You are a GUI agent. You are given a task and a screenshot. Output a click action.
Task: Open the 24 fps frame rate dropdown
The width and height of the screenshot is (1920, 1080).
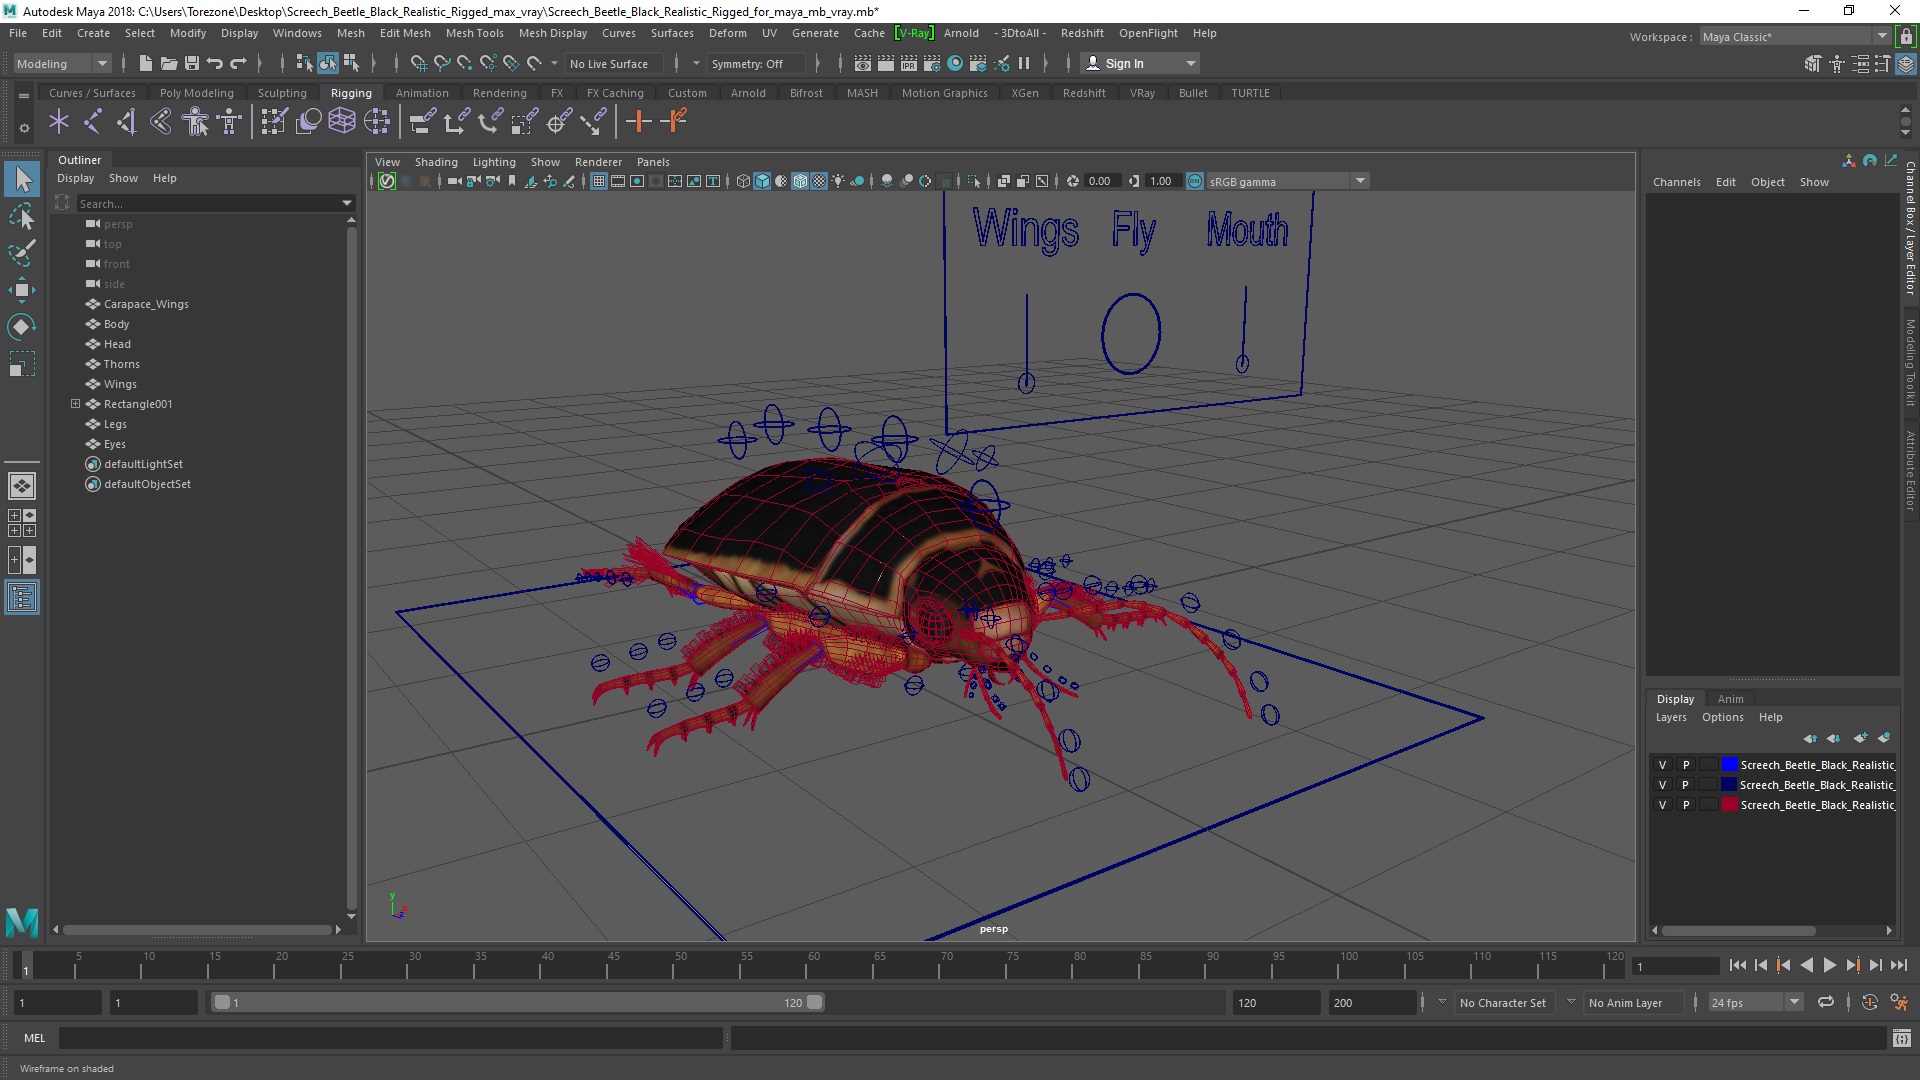pyautogui.click(x=1755, y=1002)
